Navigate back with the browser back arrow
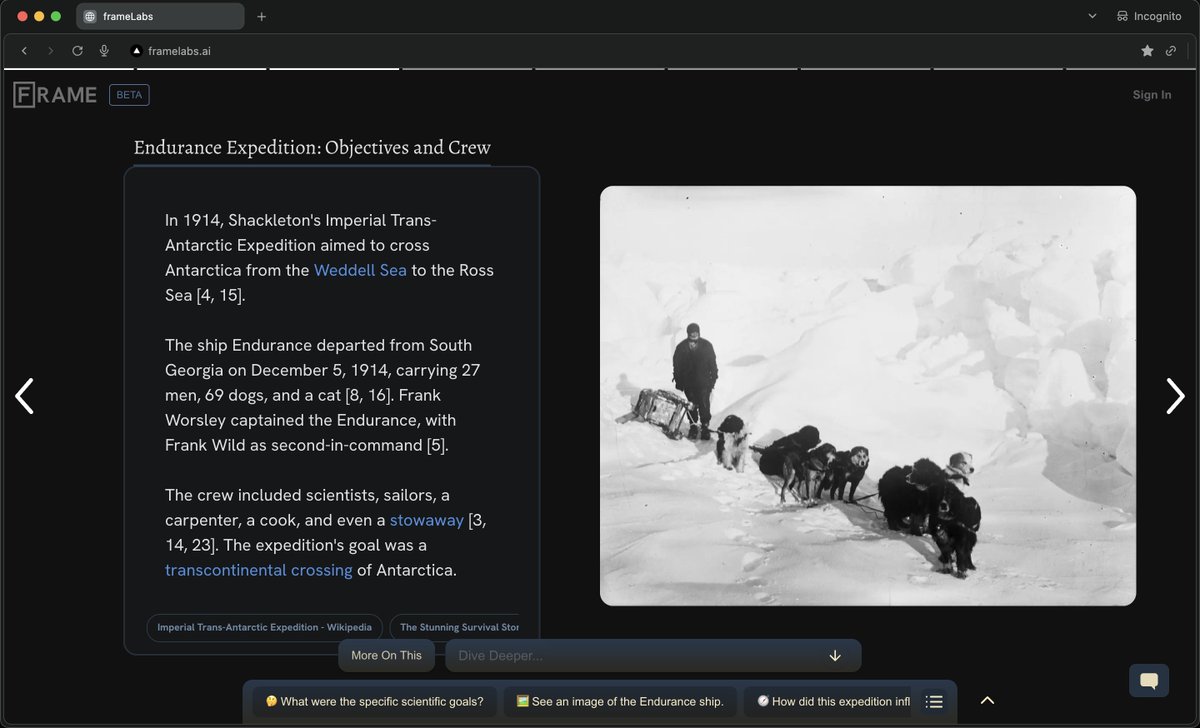 click(24, 50)
